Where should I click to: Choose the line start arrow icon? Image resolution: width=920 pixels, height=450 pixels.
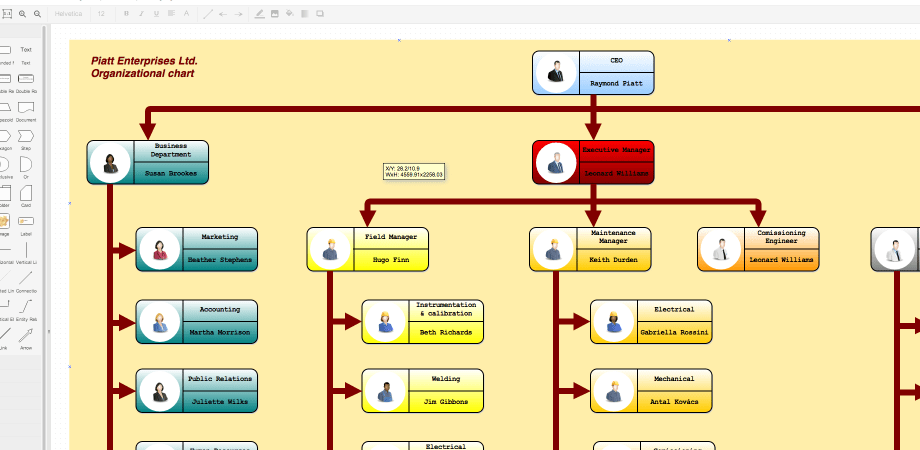coord(223,13)
